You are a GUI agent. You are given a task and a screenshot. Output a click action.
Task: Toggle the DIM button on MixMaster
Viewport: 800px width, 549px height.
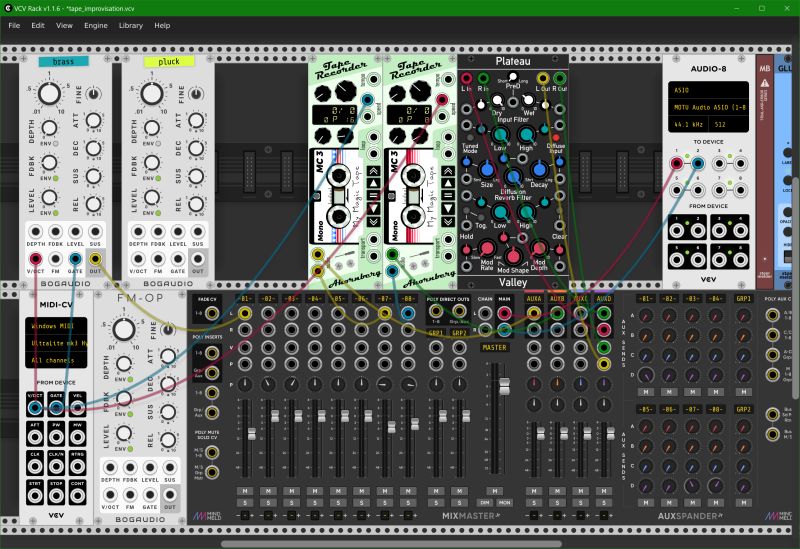pos(485,503)
